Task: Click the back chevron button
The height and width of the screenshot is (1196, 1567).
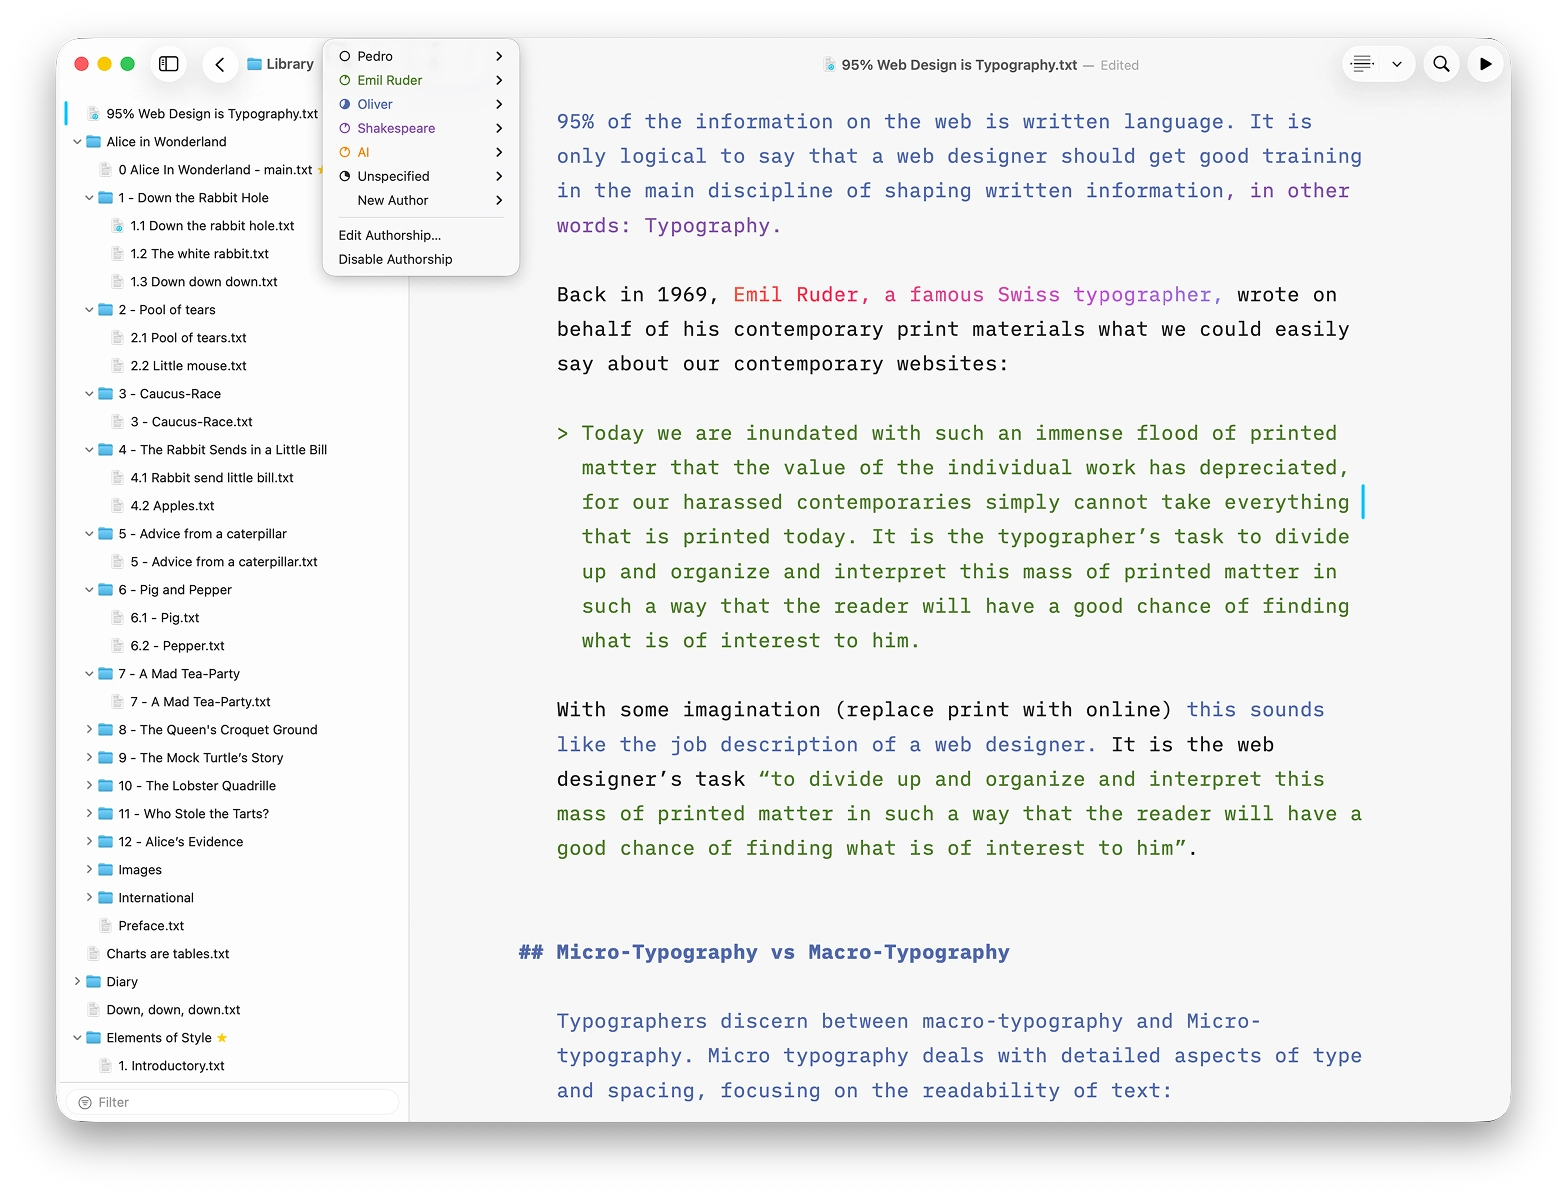Action: point(220,64)
